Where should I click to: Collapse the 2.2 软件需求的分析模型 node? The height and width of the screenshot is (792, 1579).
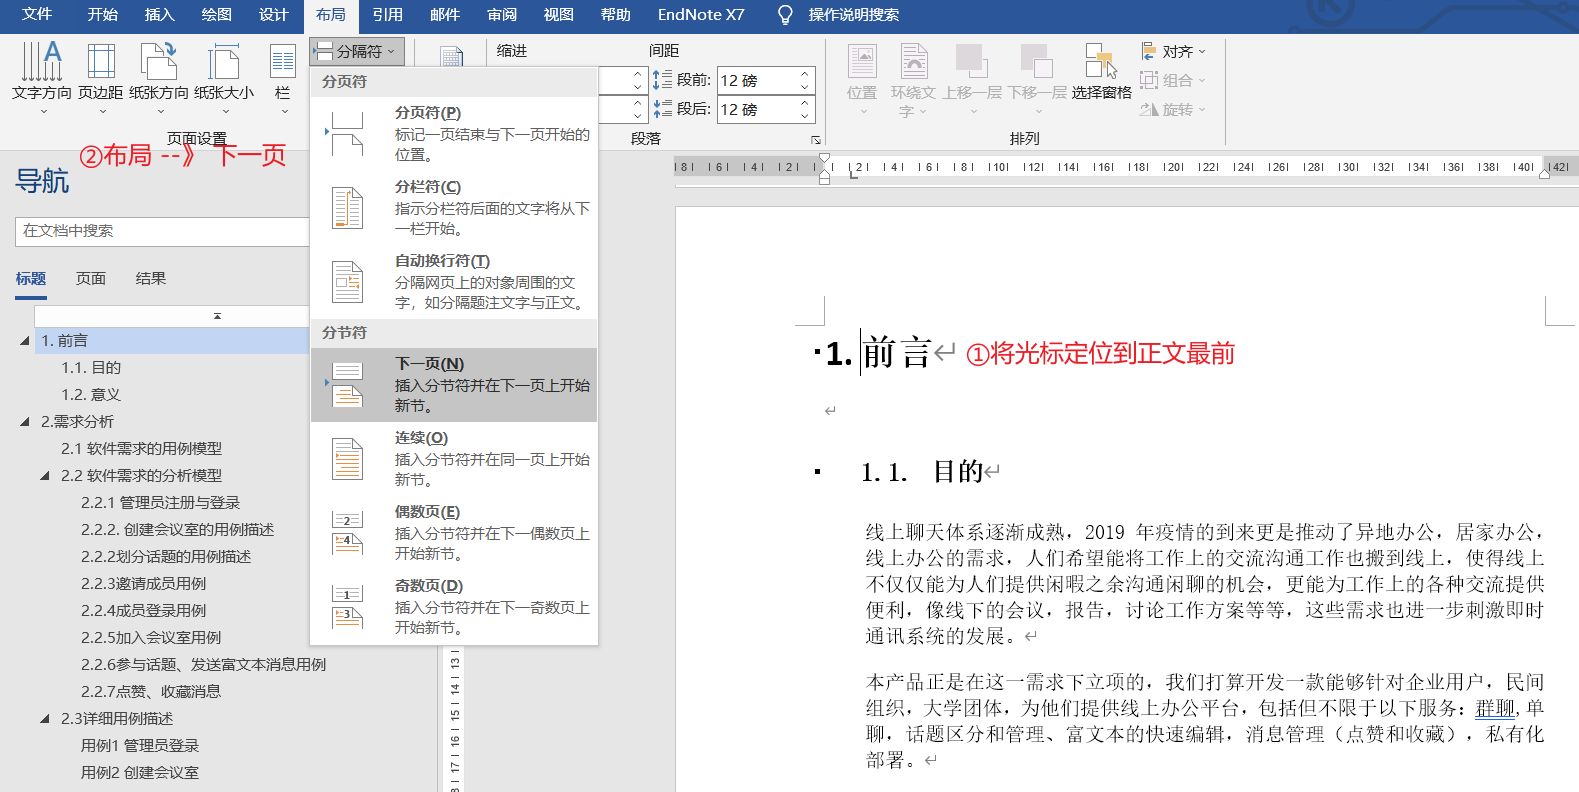(x=45, y=476)
